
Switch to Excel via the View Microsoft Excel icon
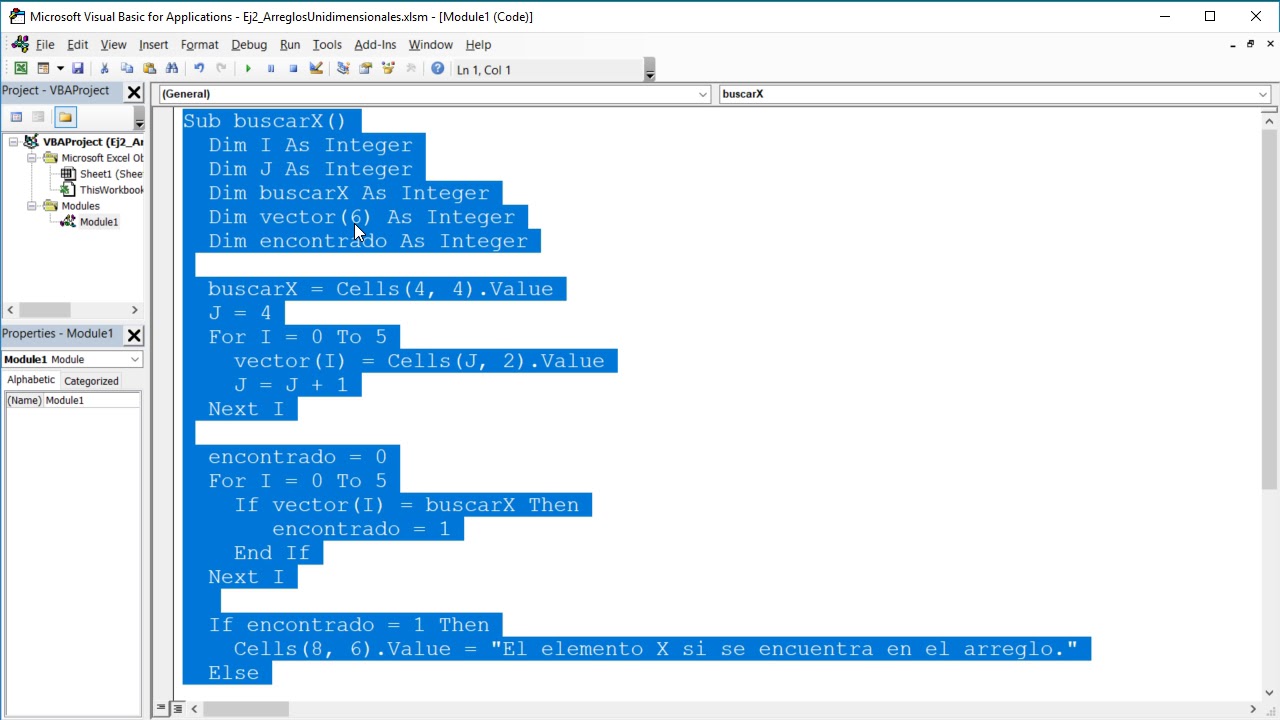20,68
